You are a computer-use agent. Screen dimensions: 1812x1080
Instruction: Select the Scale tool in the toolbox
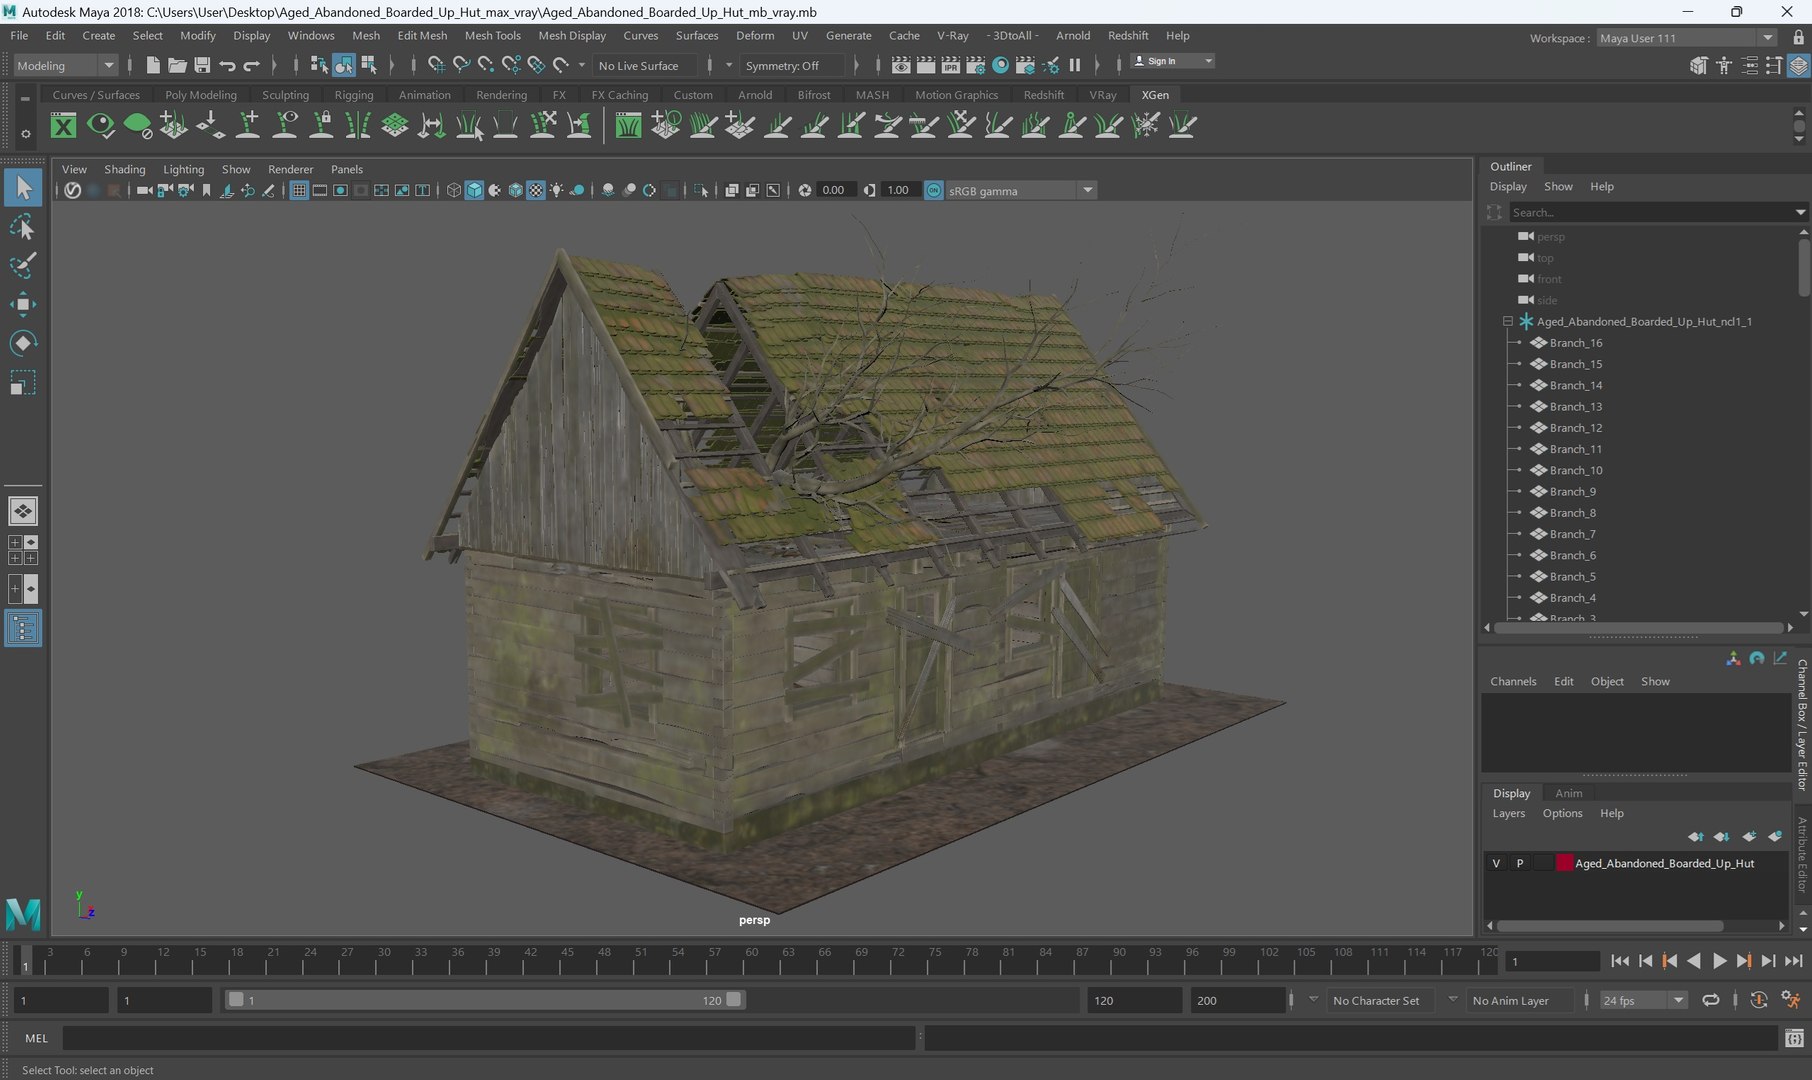[x=23, y=383]
